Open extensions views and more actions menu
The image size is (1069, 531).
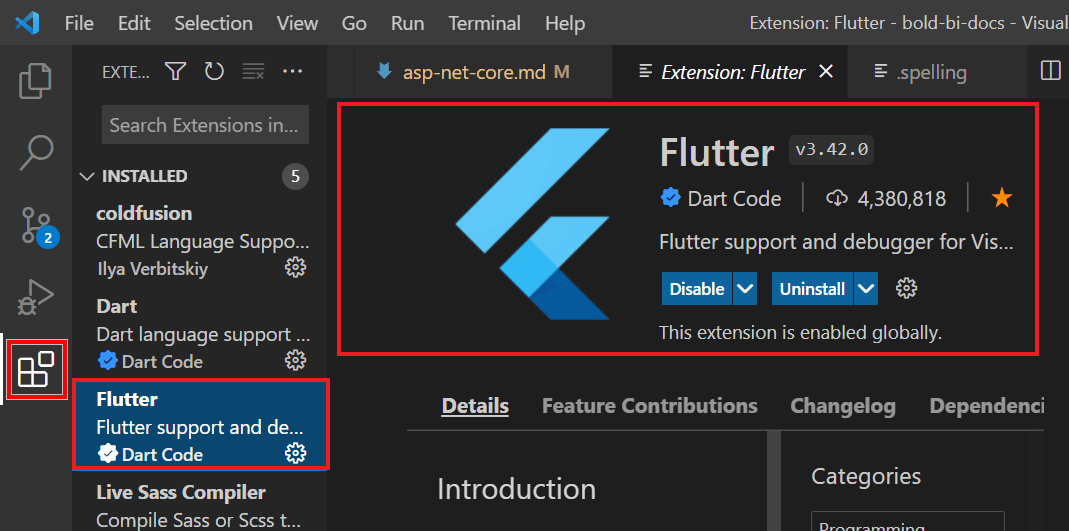pyautogui.click(x=292, y=71)
